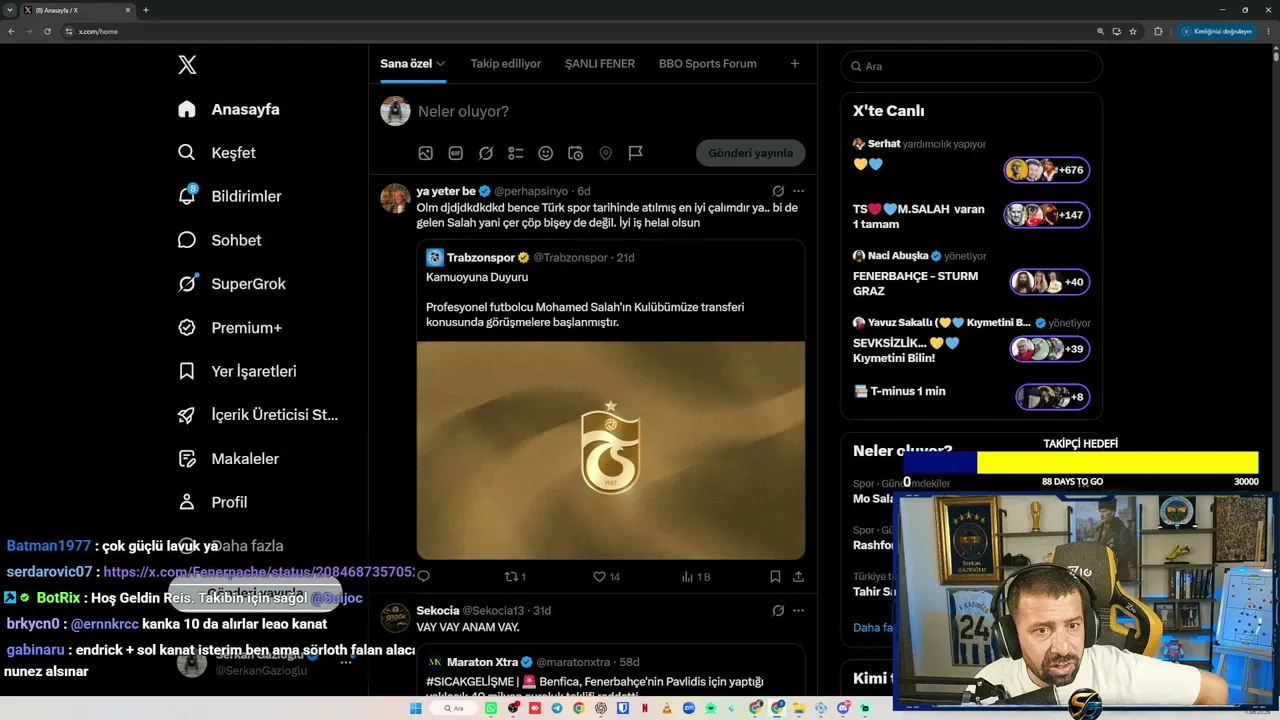Use Grok in the post composer

coord(486,153)
